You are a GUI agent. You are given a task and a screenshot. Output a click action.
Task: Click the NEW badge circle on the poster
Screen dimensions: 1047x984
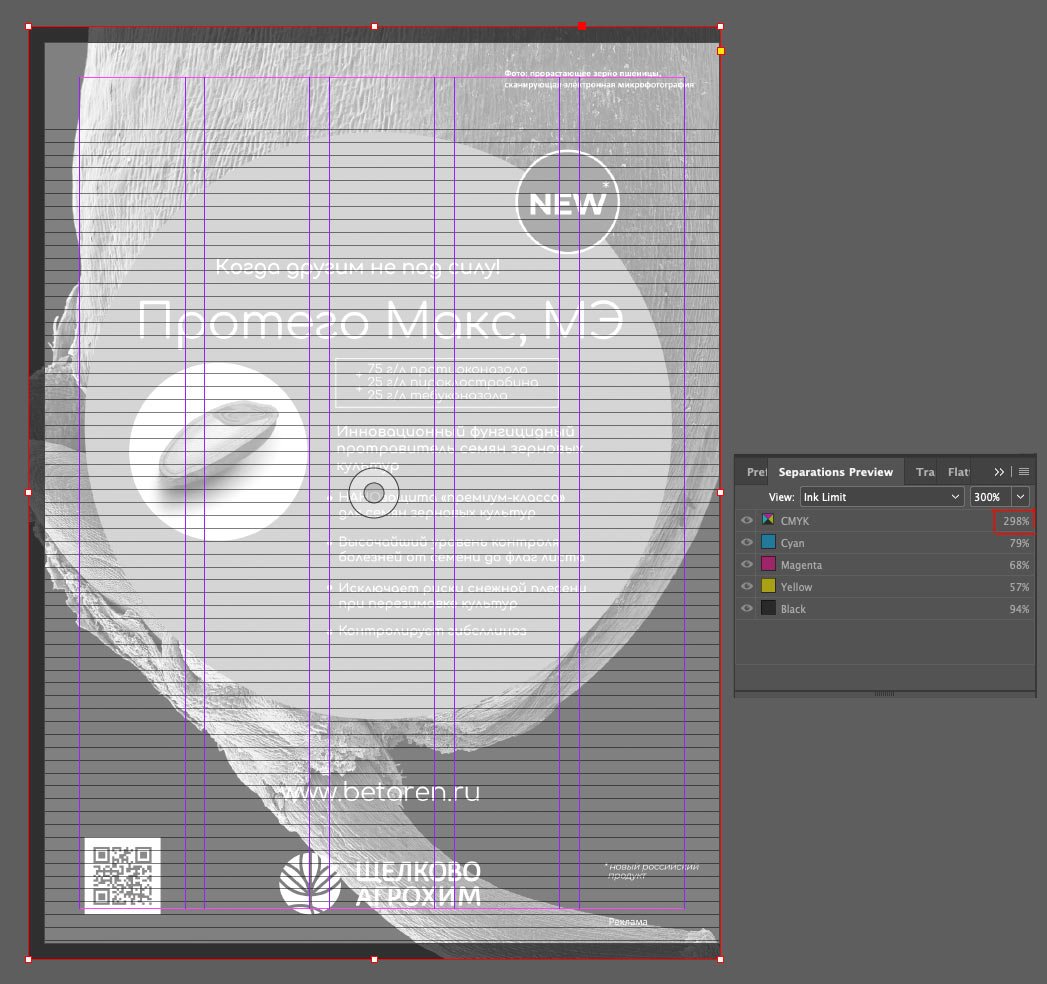568,202
